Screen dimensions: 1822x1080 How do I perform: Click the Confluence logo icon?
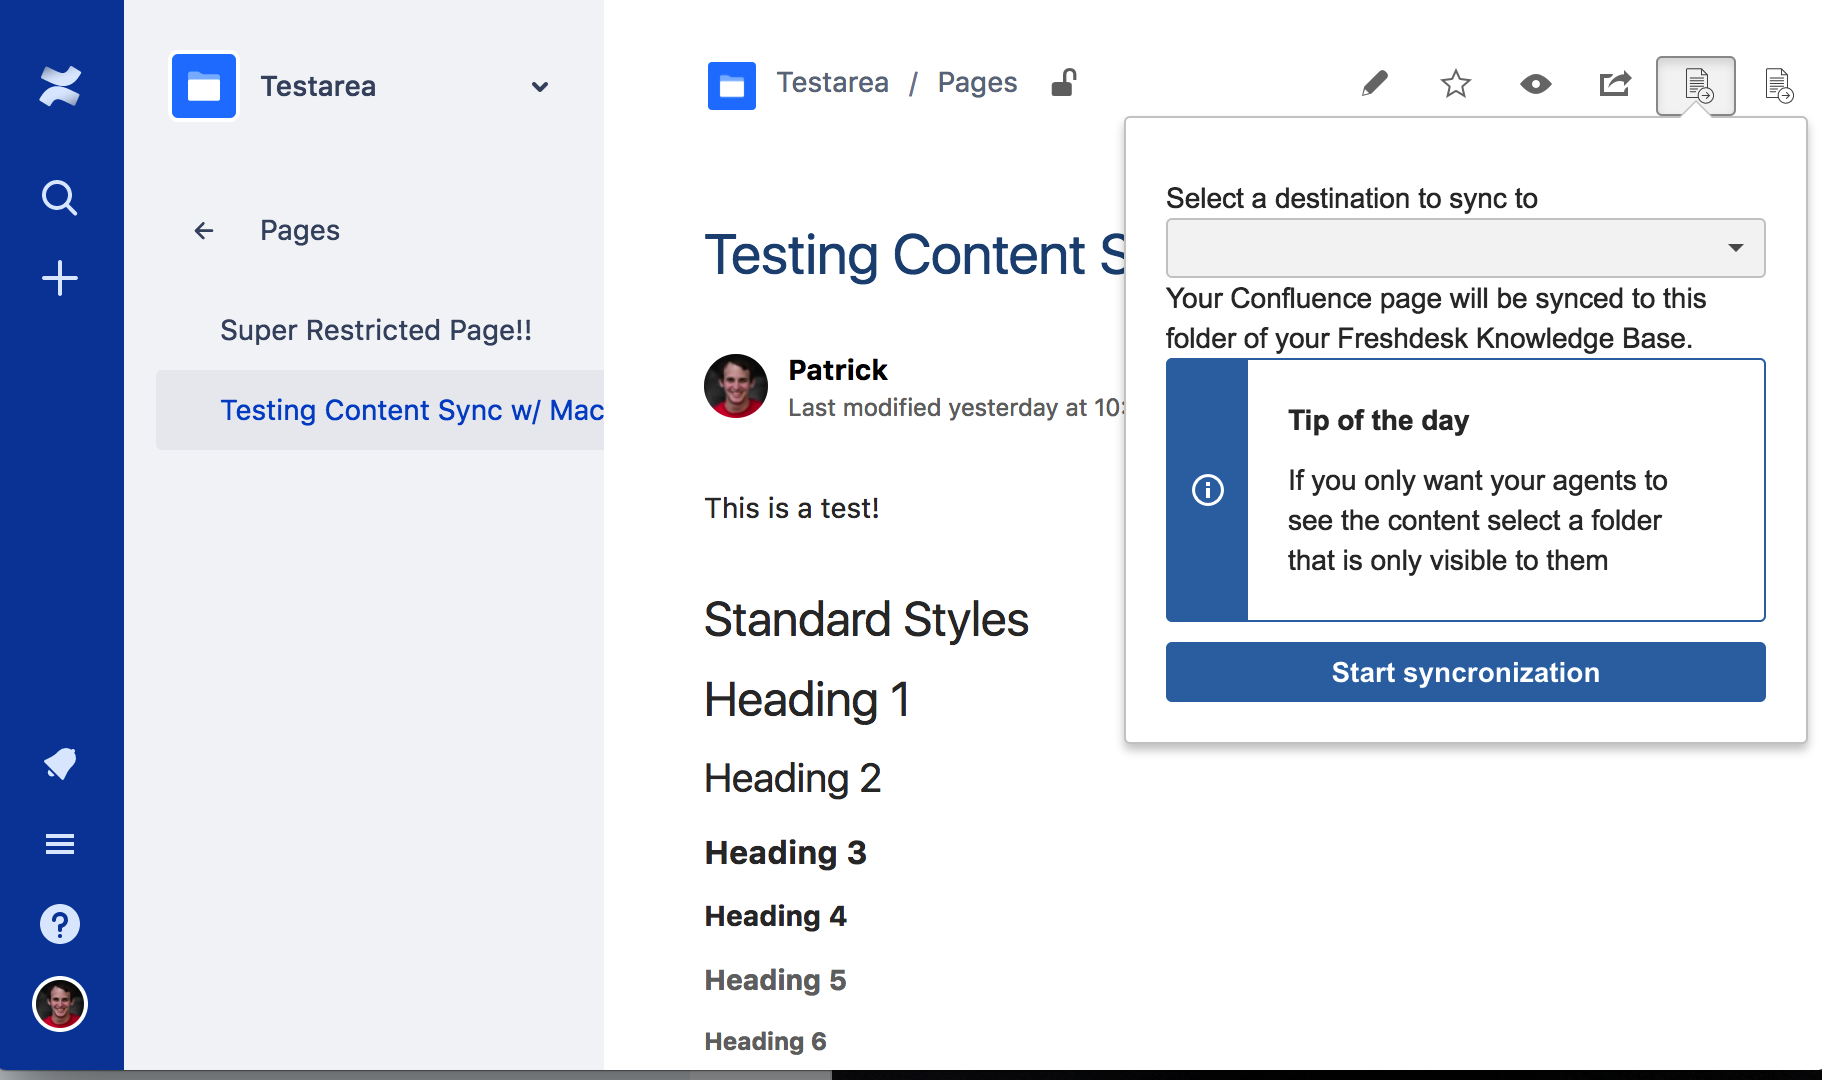[x=60, y=86]
